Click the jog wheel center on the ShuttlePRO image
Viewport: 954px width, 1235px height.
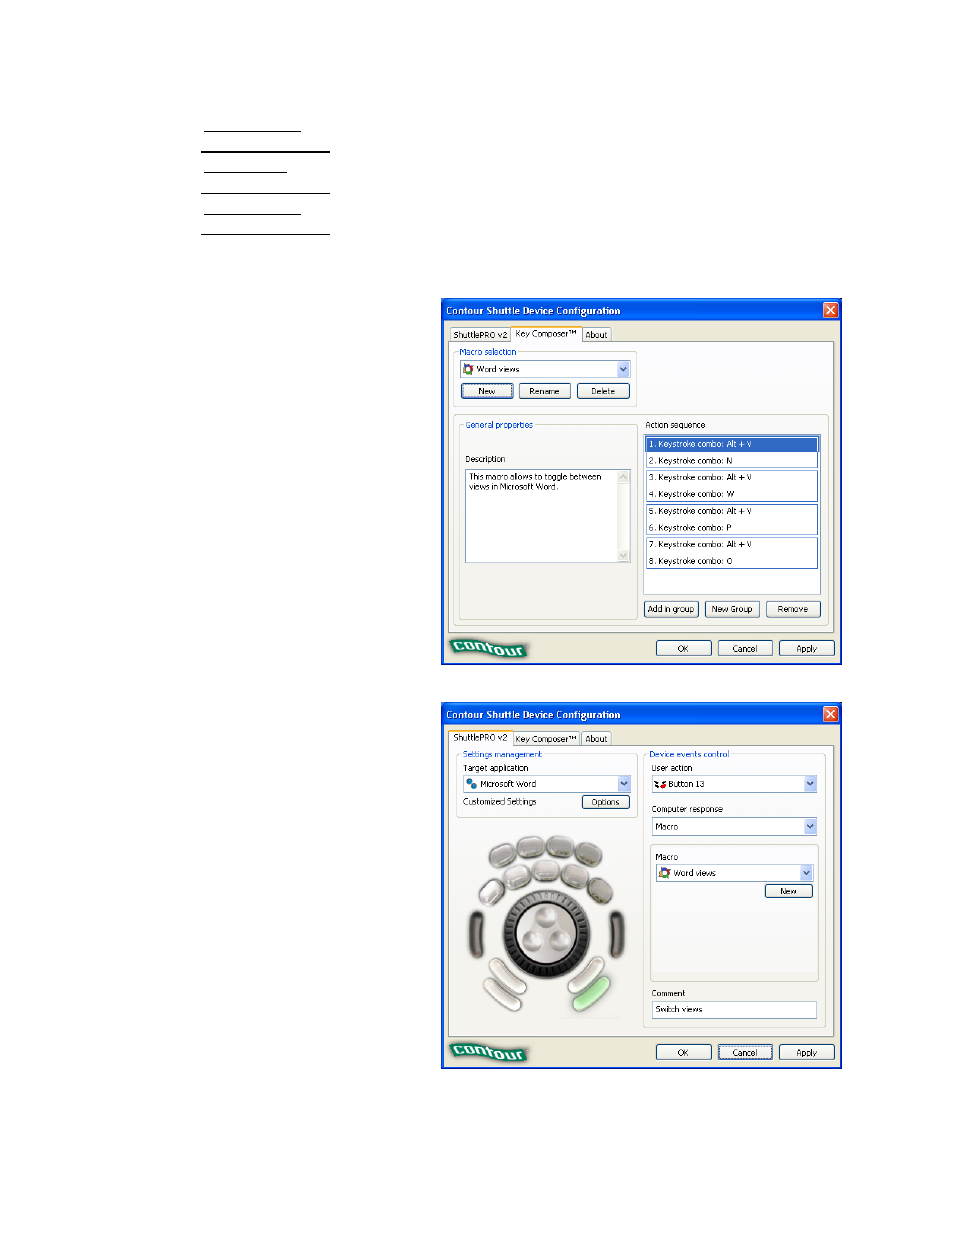coord(546,935)
